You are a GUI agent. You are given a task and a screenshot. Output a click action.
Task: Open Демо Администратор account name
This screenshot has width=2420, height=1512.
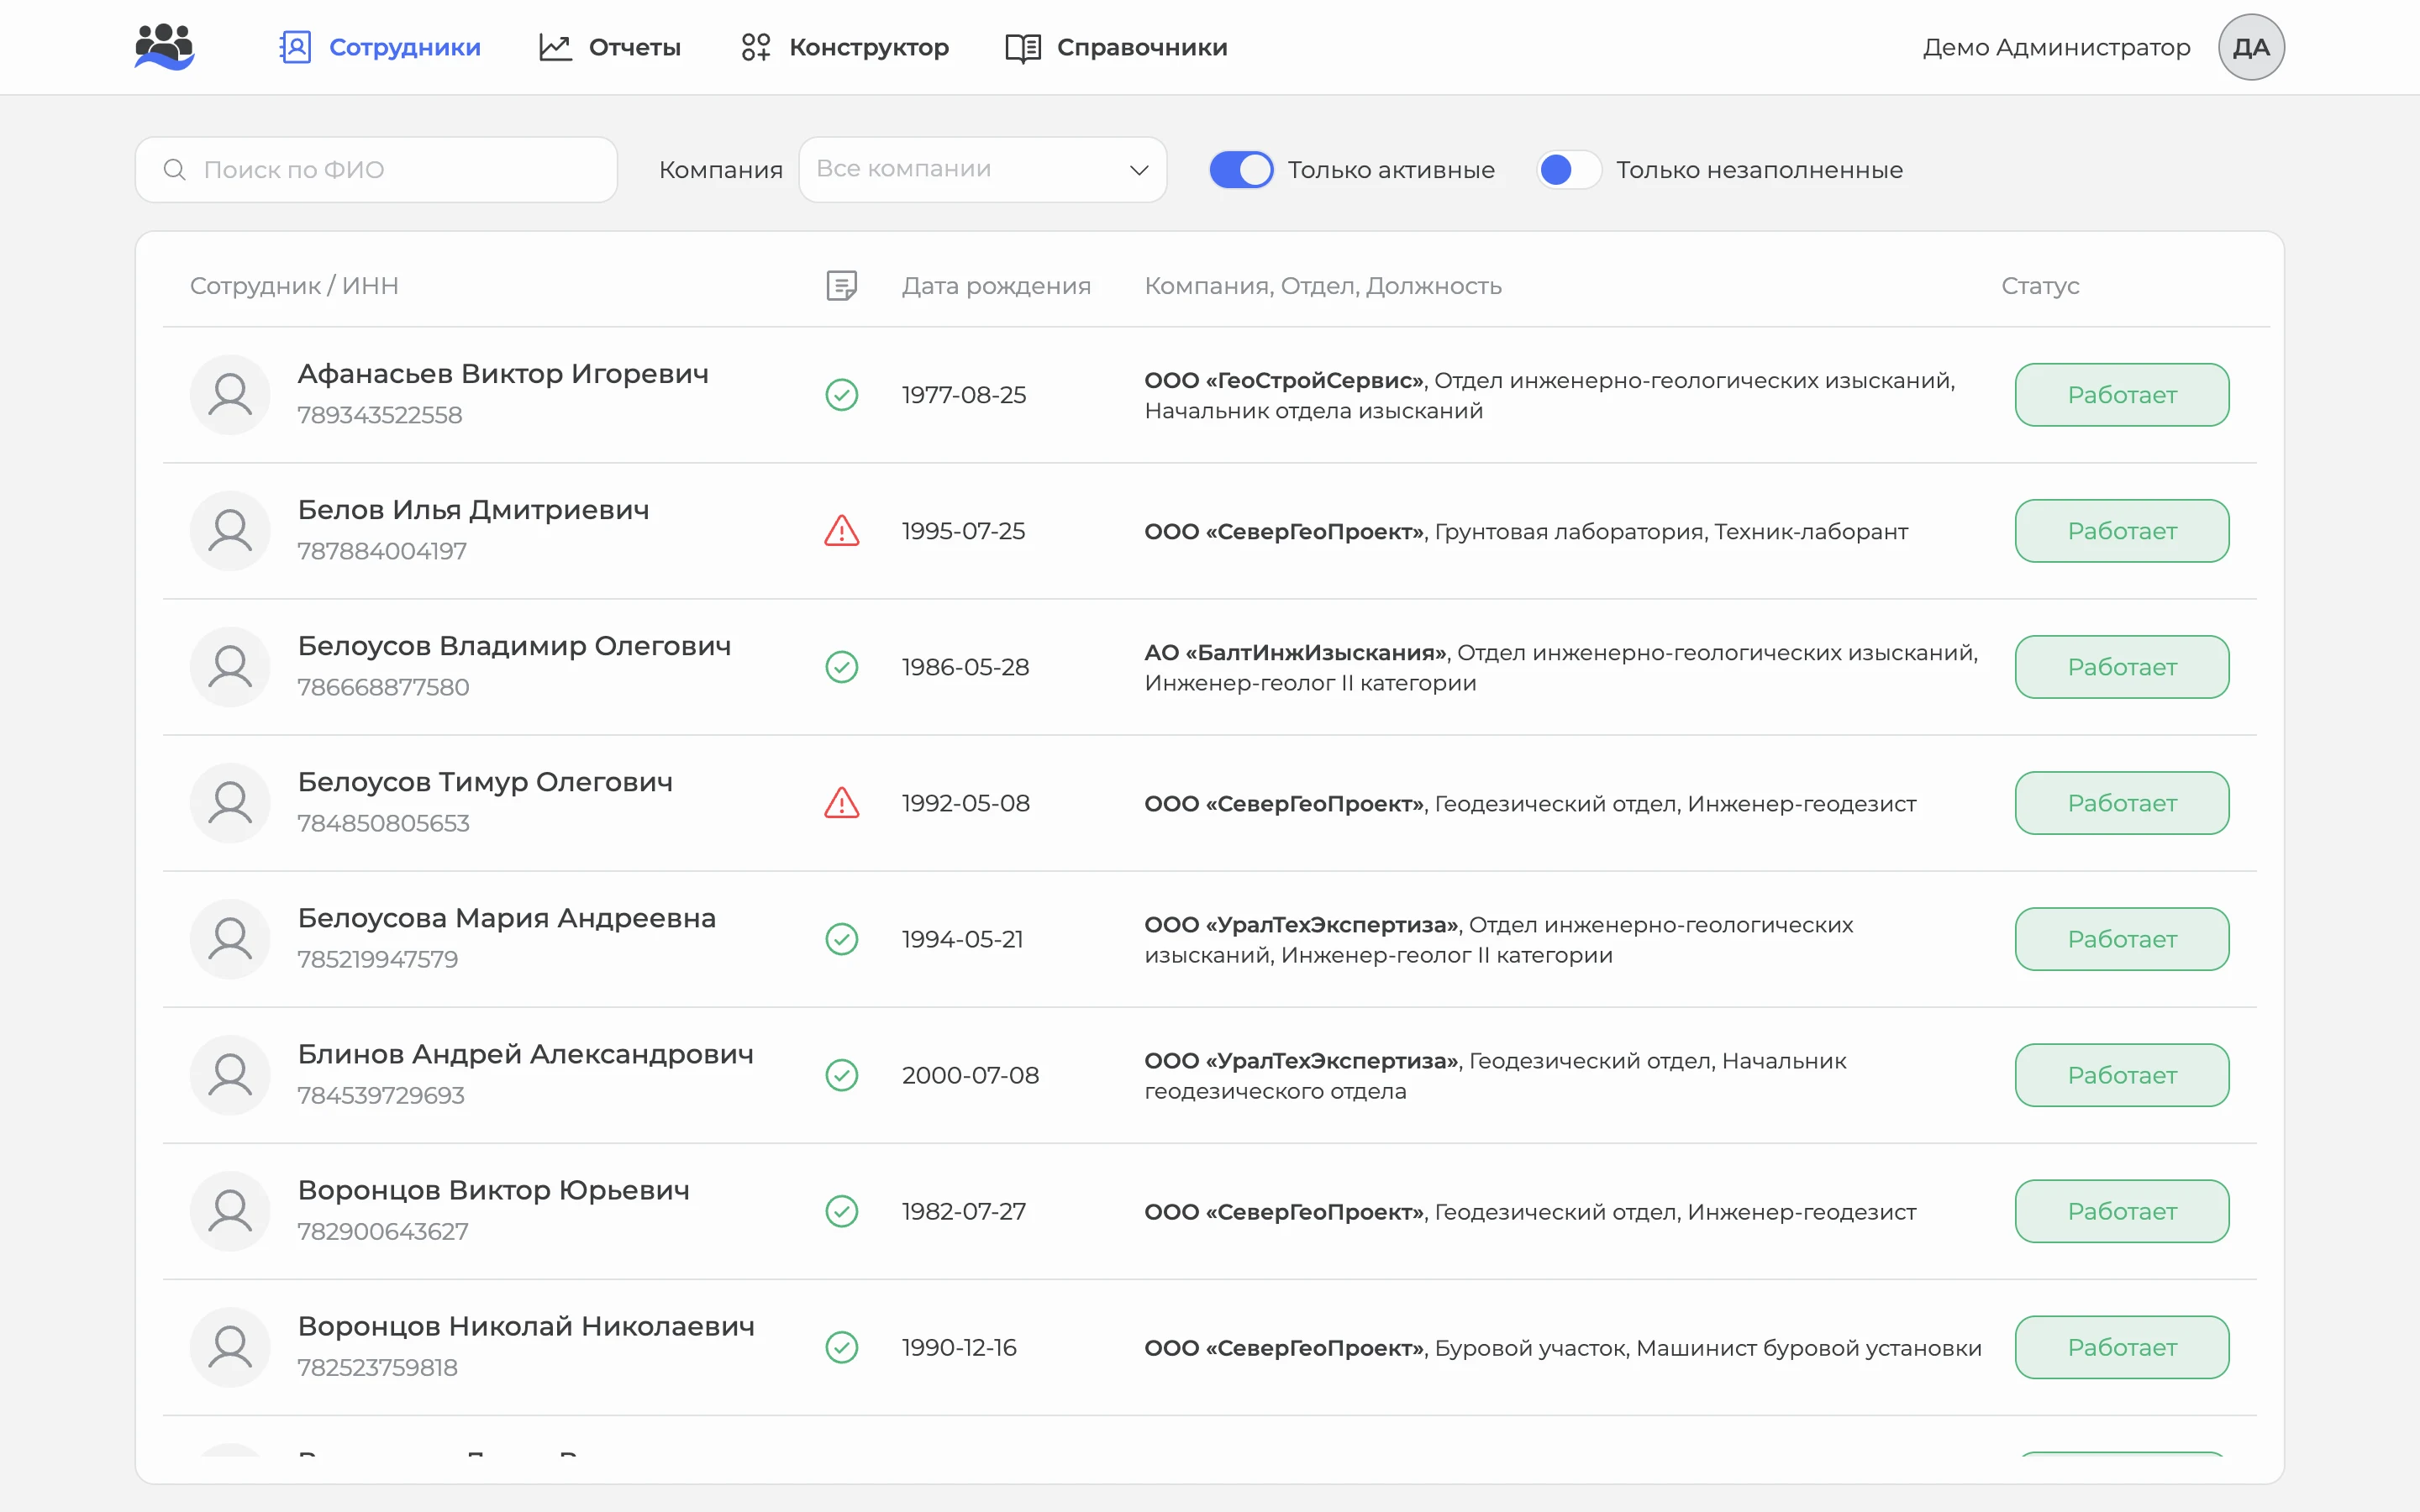[2056, 47]
